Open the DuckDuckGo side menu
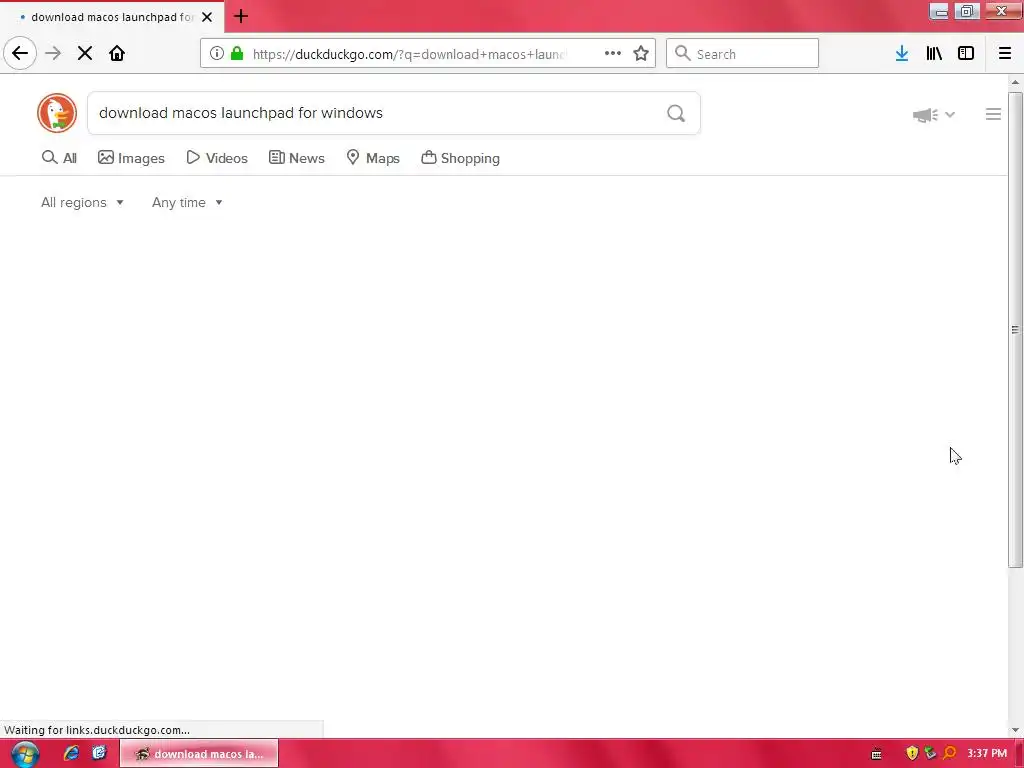The height and width of the screenshot is (768, 1024). pos(993,114)
